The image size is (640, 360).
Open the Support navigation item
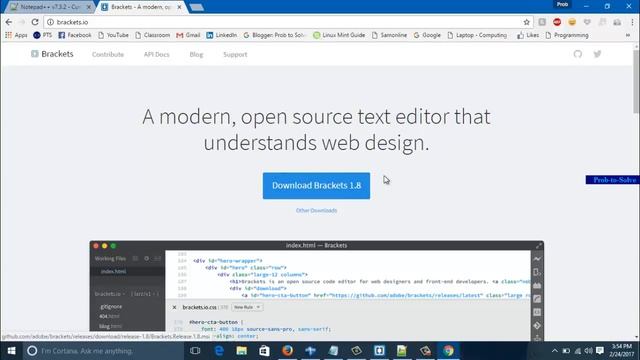pos(235,54)
